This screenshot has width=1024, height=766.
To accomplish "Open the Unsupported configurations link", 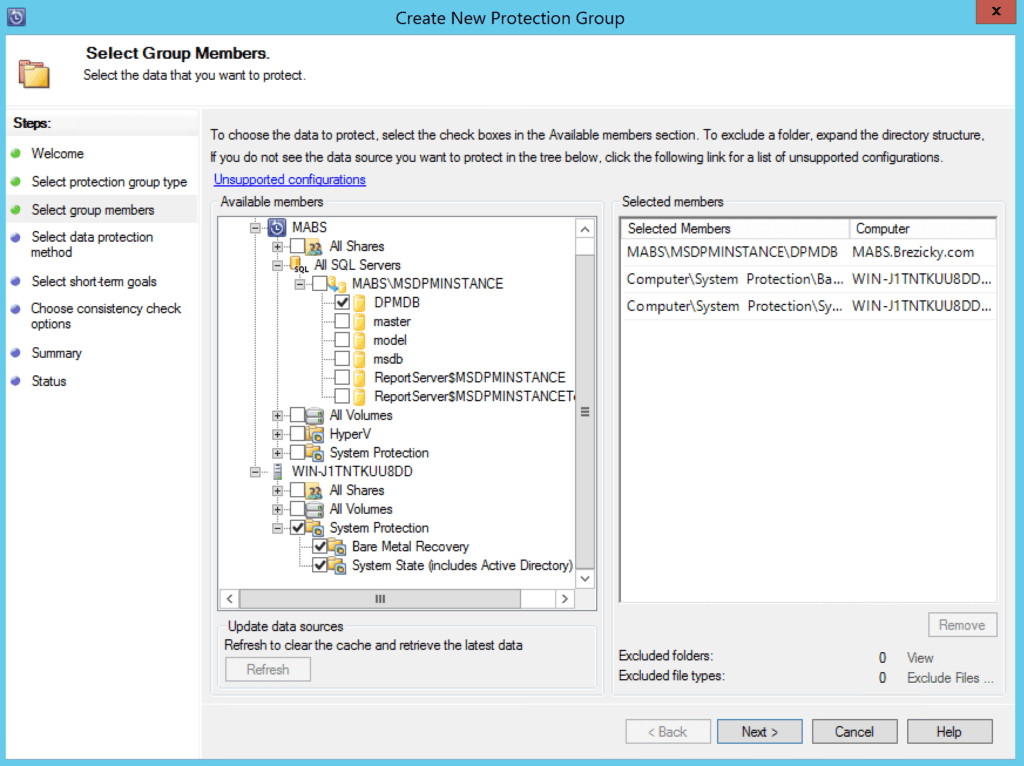I will coord(290,180).
